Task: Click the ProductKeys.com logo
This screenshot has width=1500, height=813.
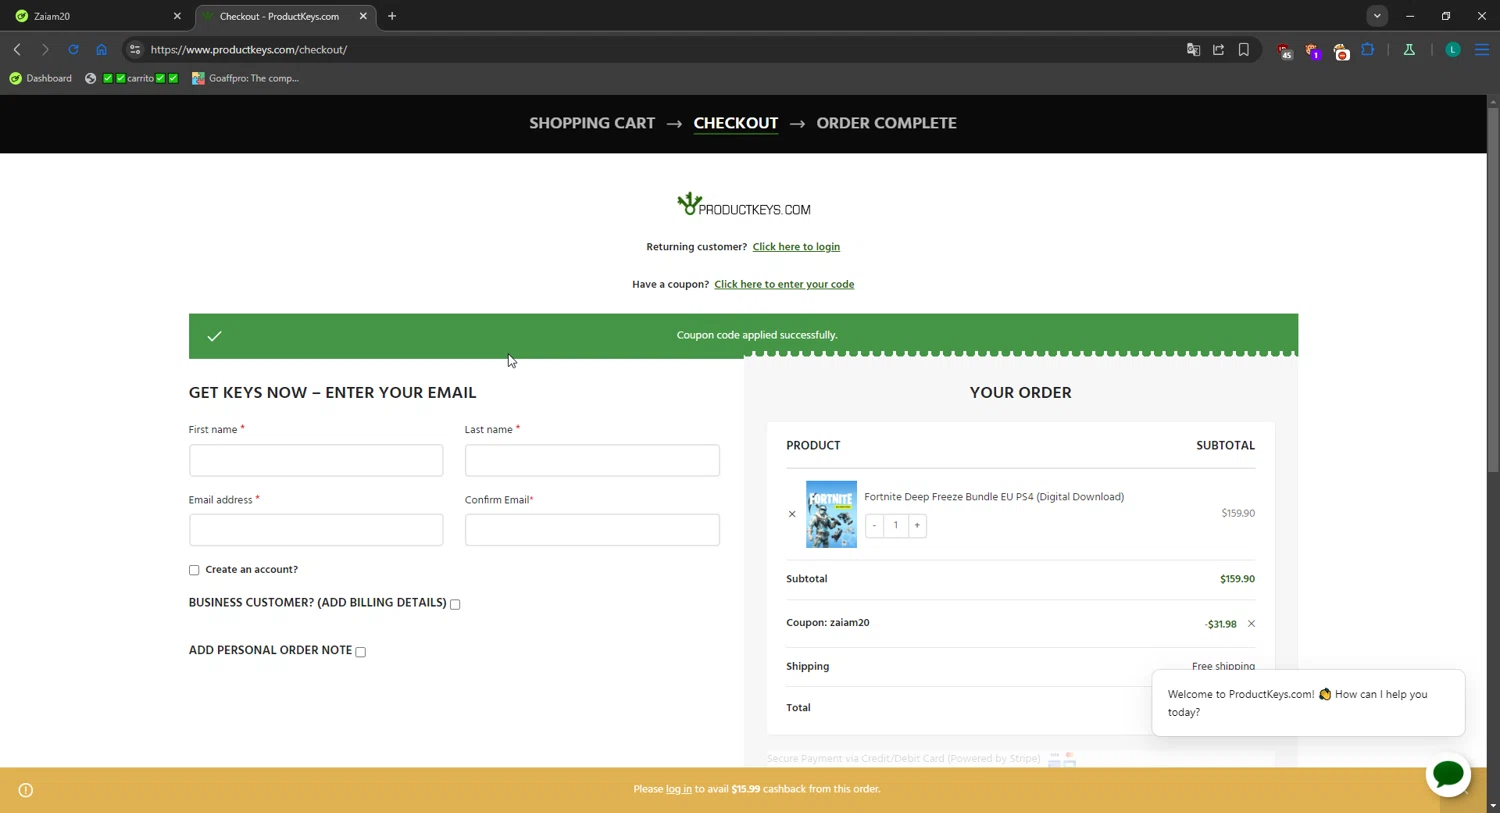Action: pos(744,205)
